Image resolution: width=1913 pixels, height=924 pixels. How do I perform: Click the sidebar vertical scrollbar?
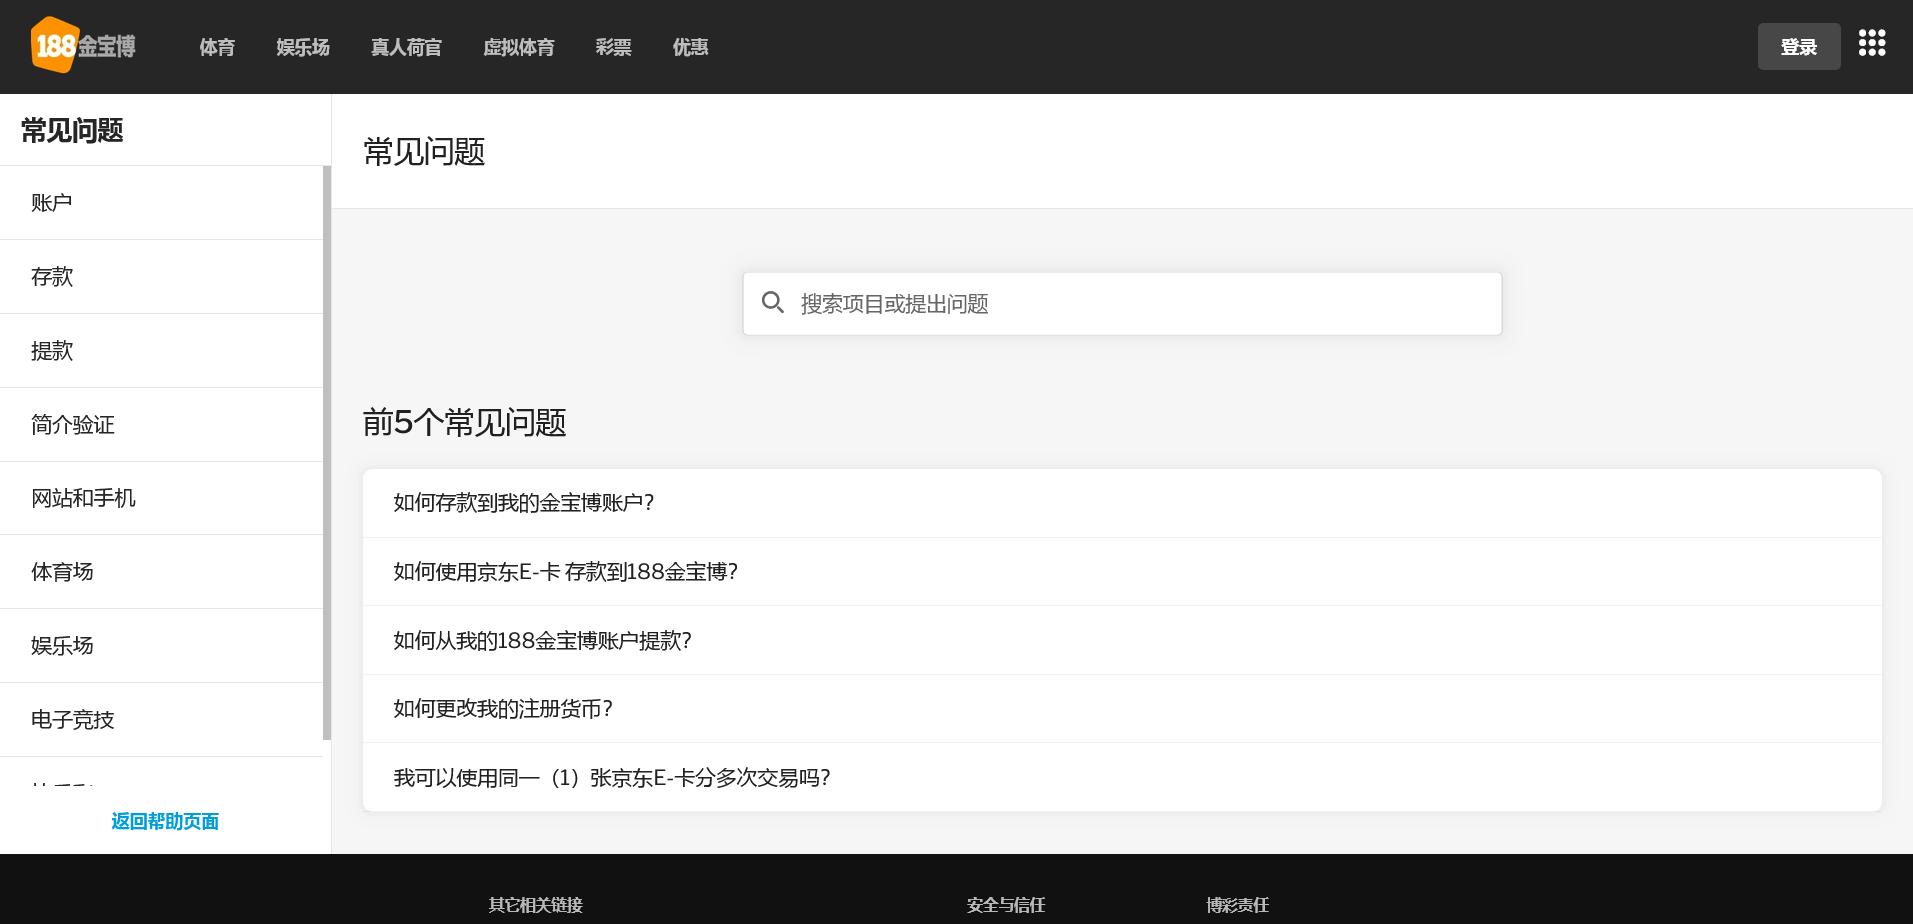pos(327,453)
